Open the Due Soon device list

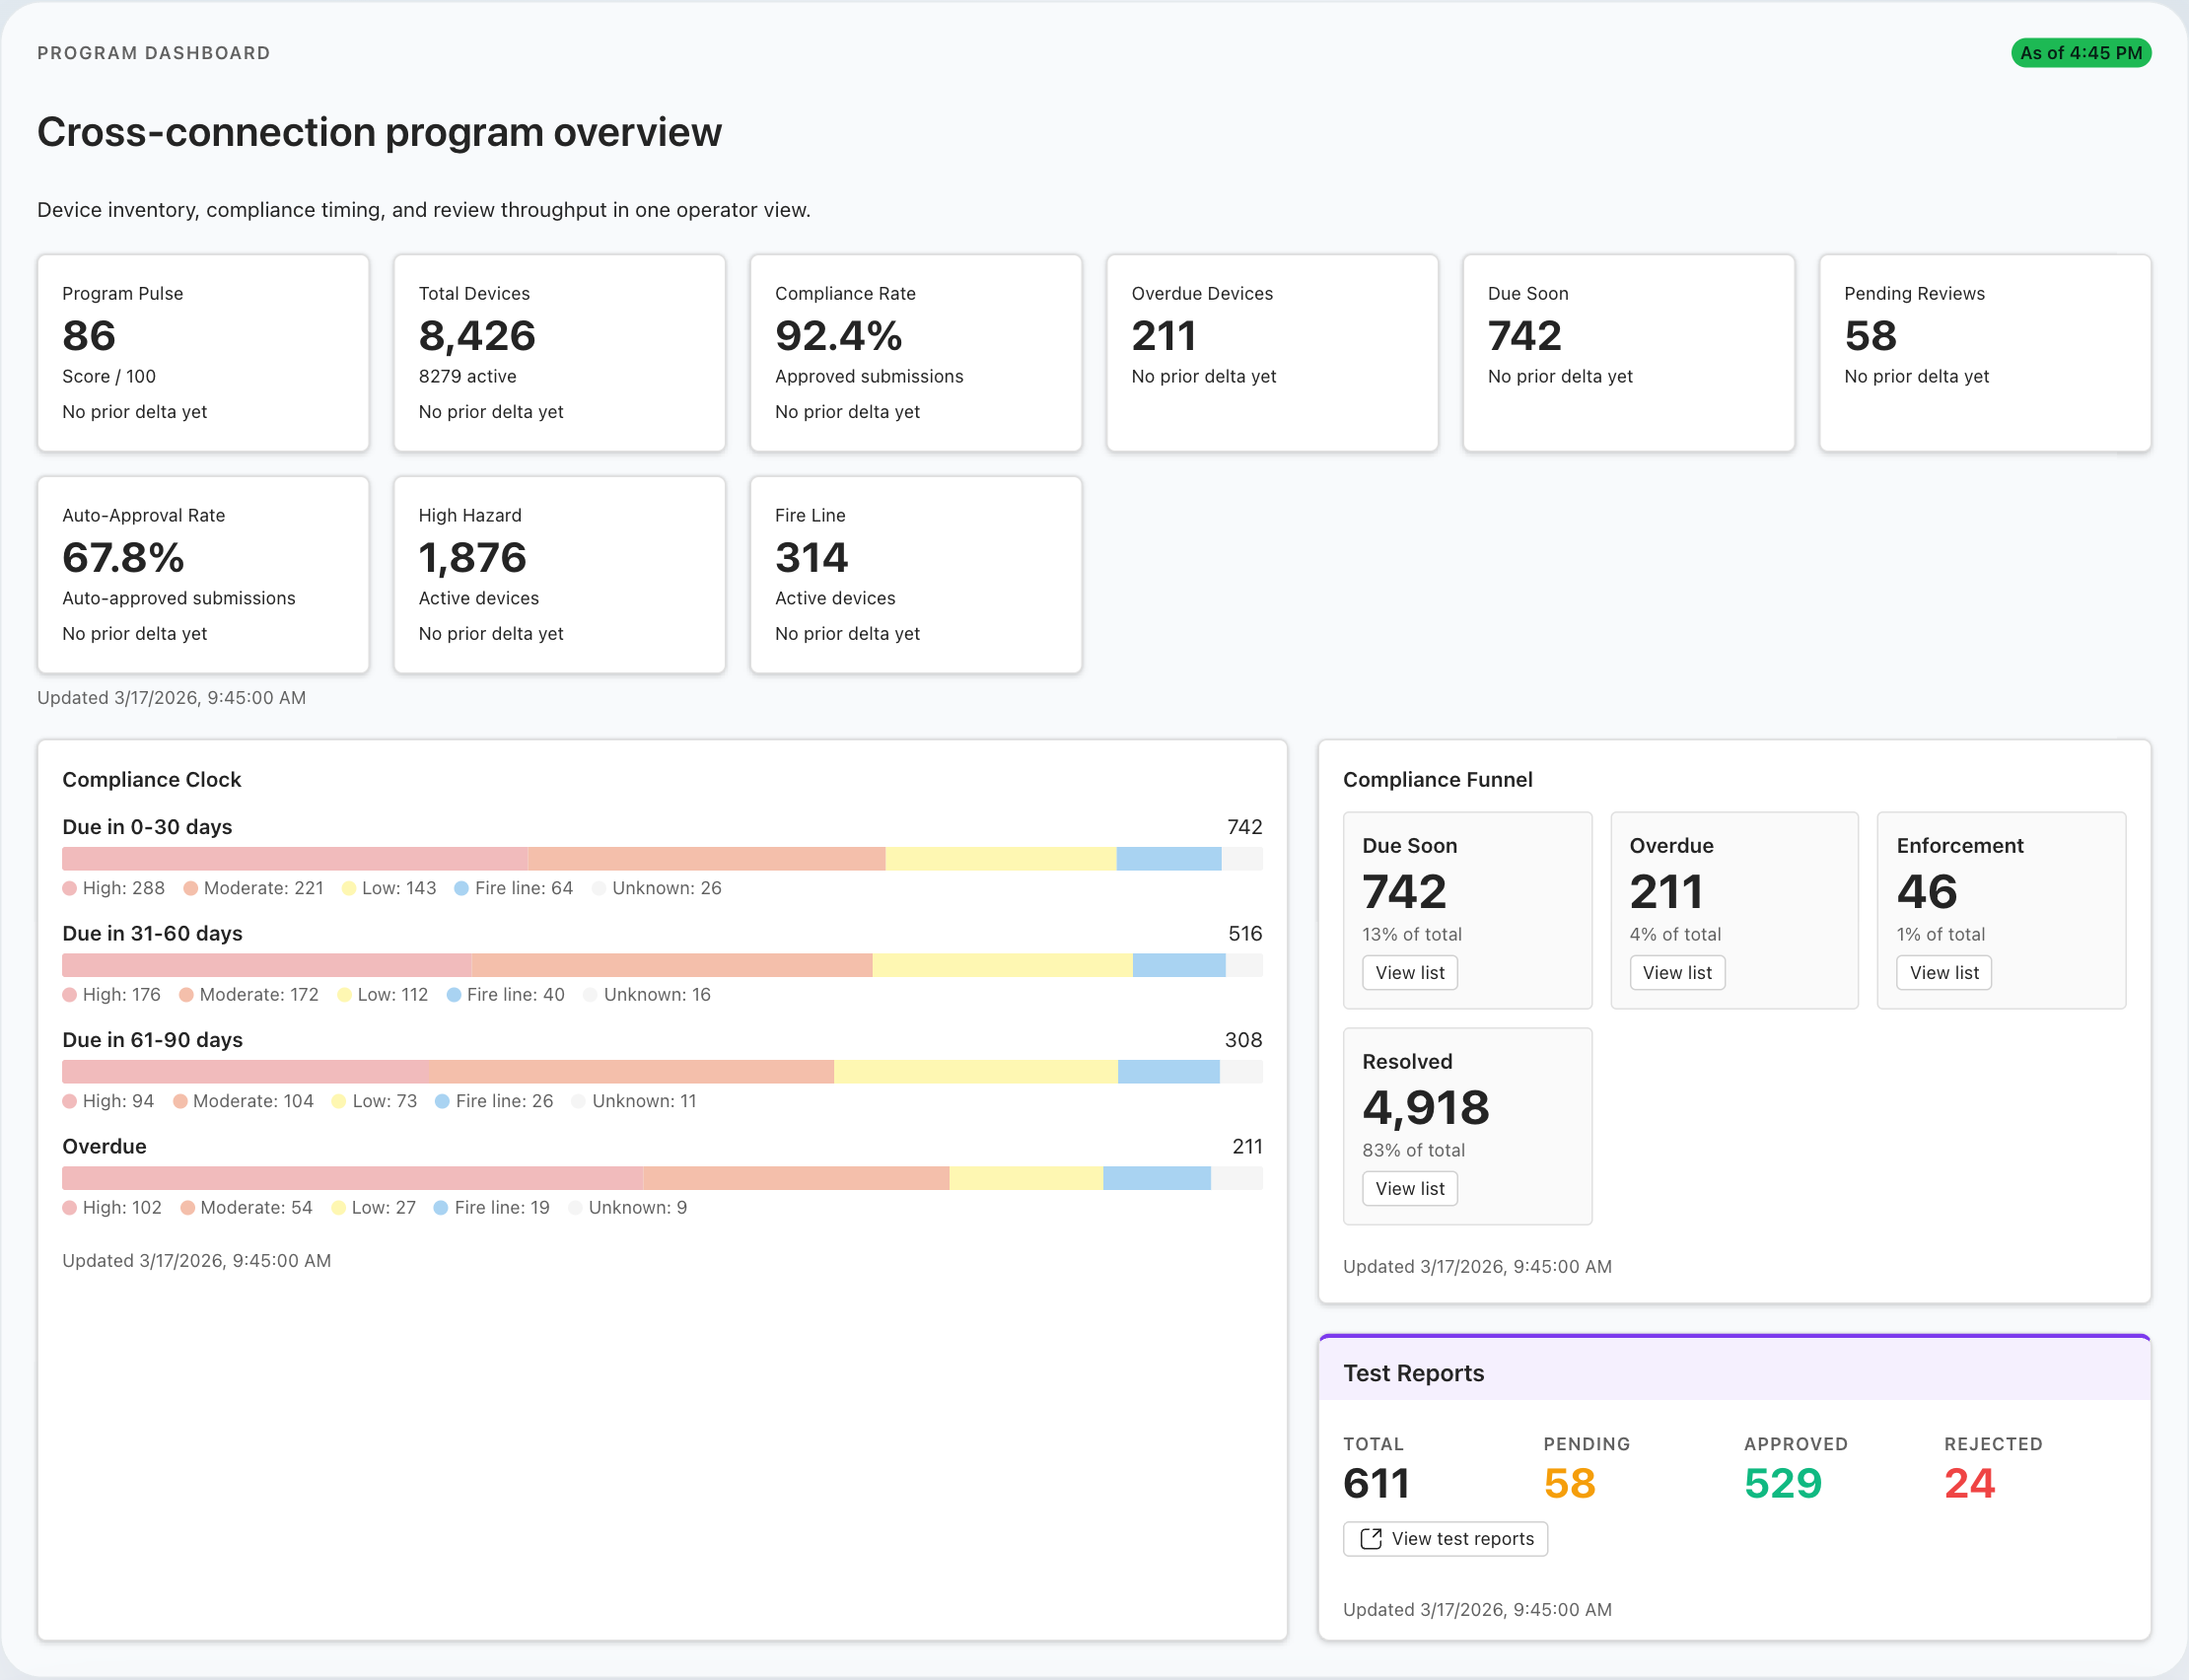(x=1409, y=971)
